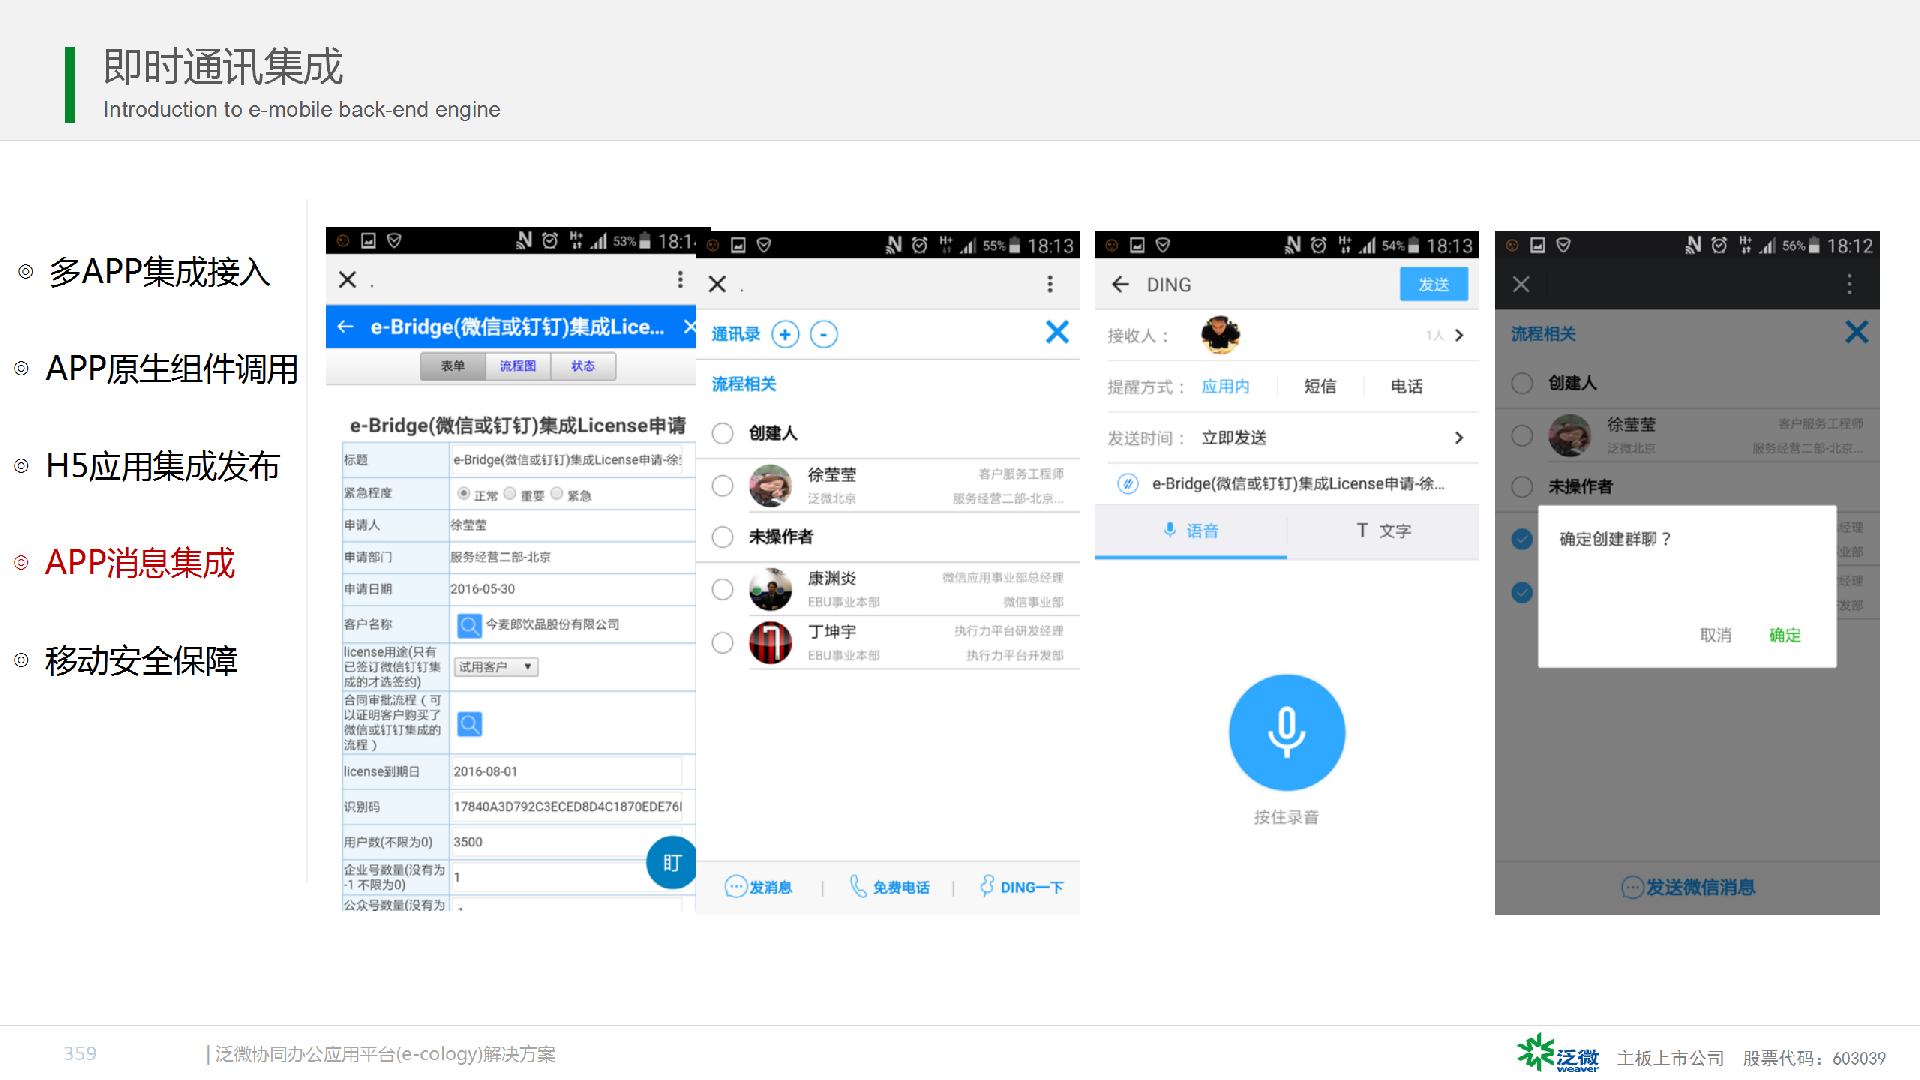Click 丁坤宇 avatar photo

click(770, 643)
